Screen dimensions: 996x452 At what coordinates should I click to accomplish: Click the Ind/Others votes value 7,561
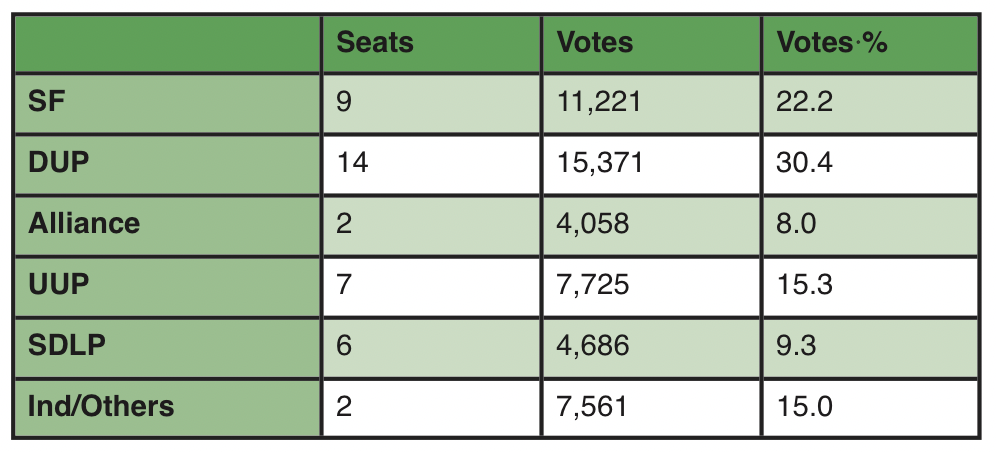pyautogui.click(x=593, y=406)
